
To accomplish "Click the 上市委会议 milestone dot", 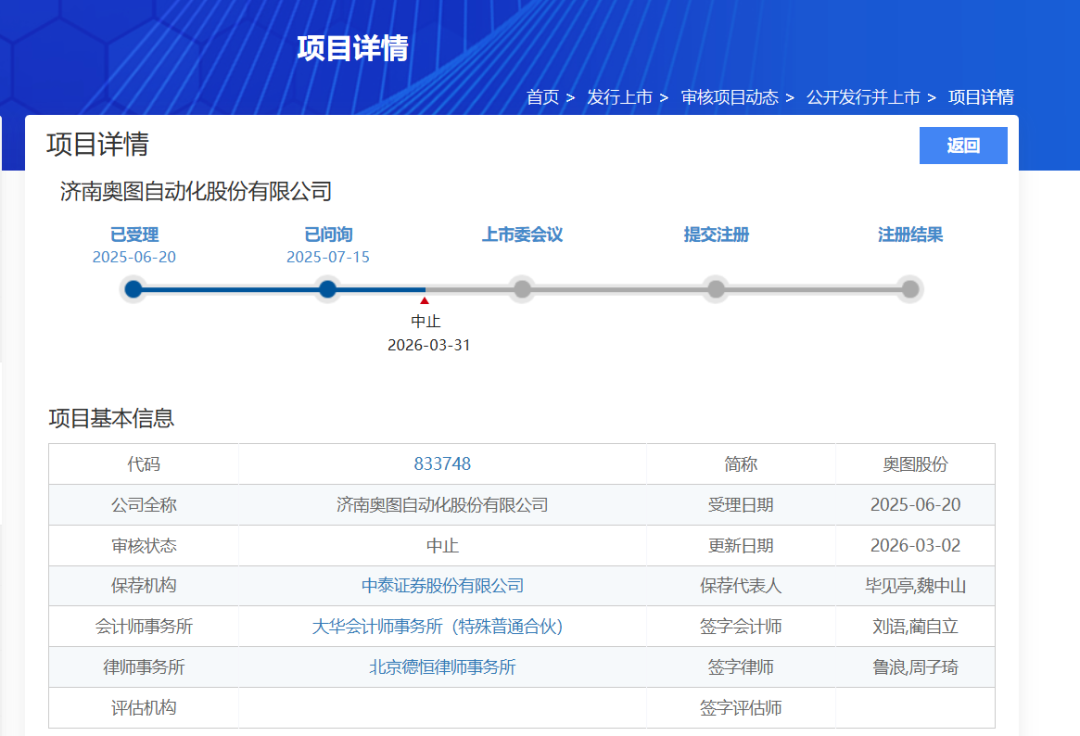I will 522,289.
